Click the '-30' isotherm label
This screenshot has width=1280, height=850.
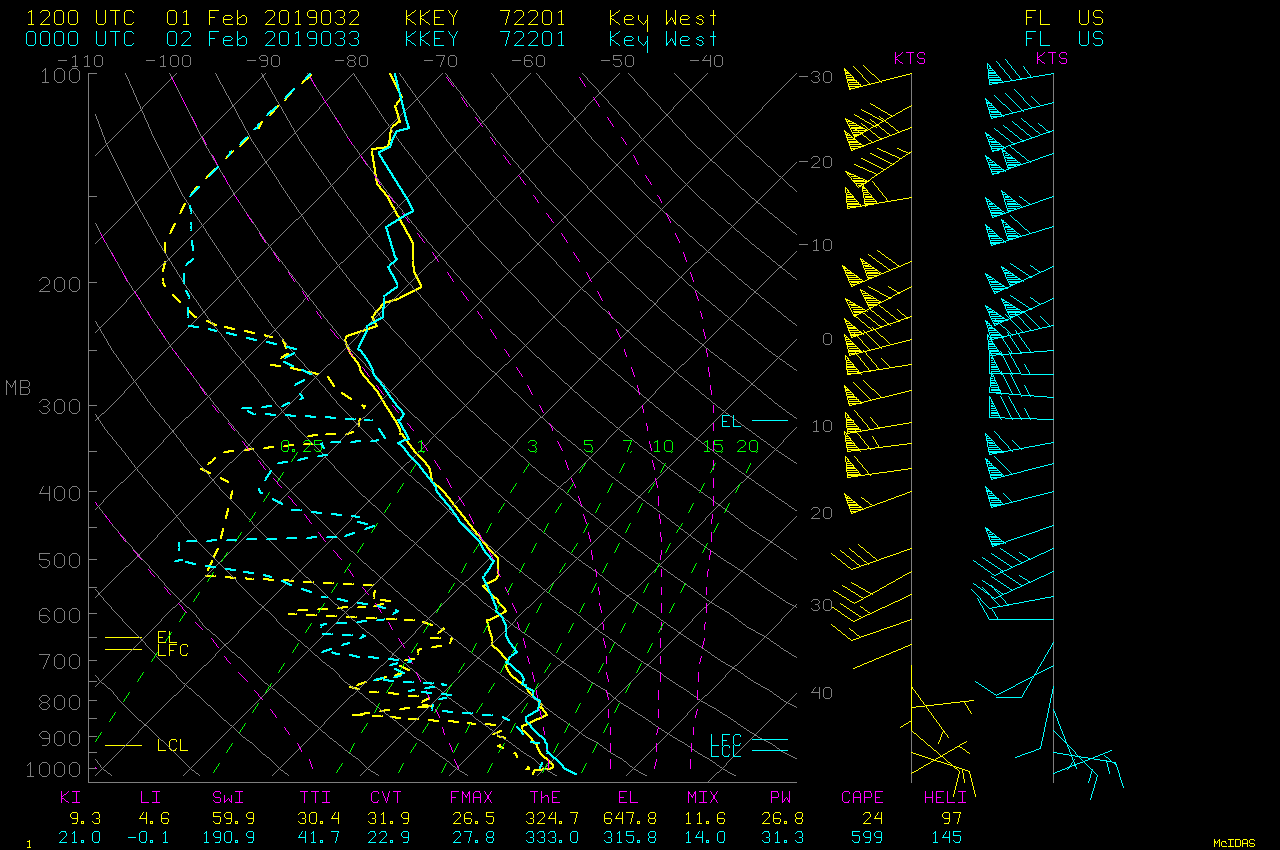coord(817,77)
